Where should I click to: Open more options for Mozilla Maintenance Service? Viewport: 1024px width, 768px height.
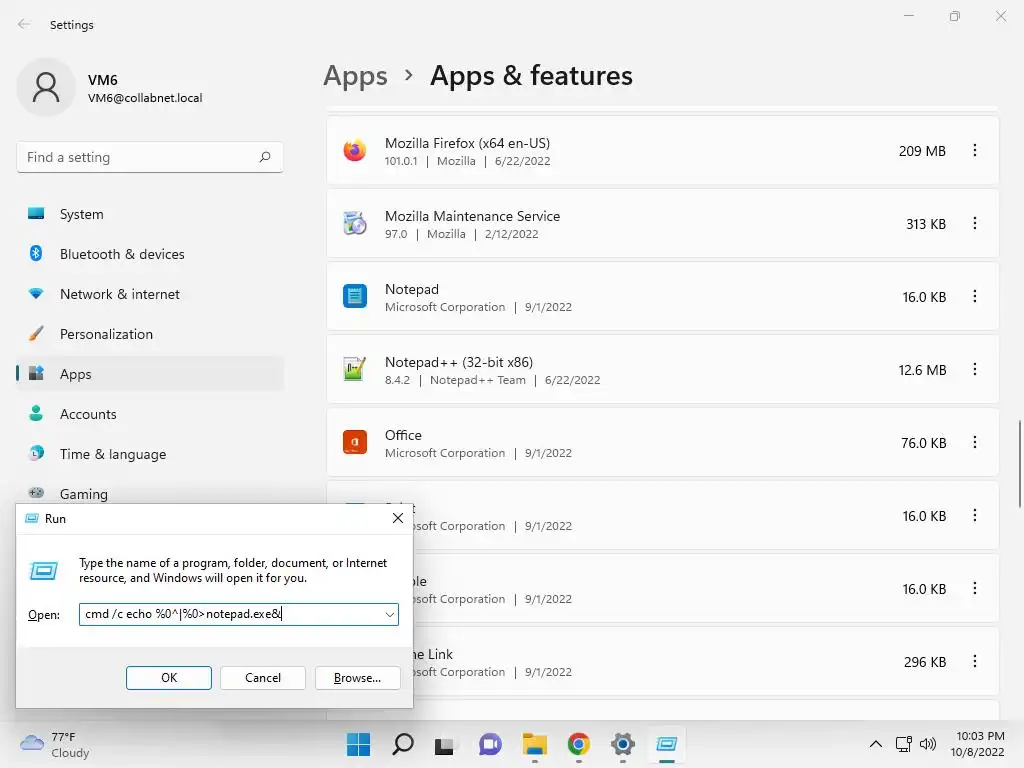tap(974, 223)
